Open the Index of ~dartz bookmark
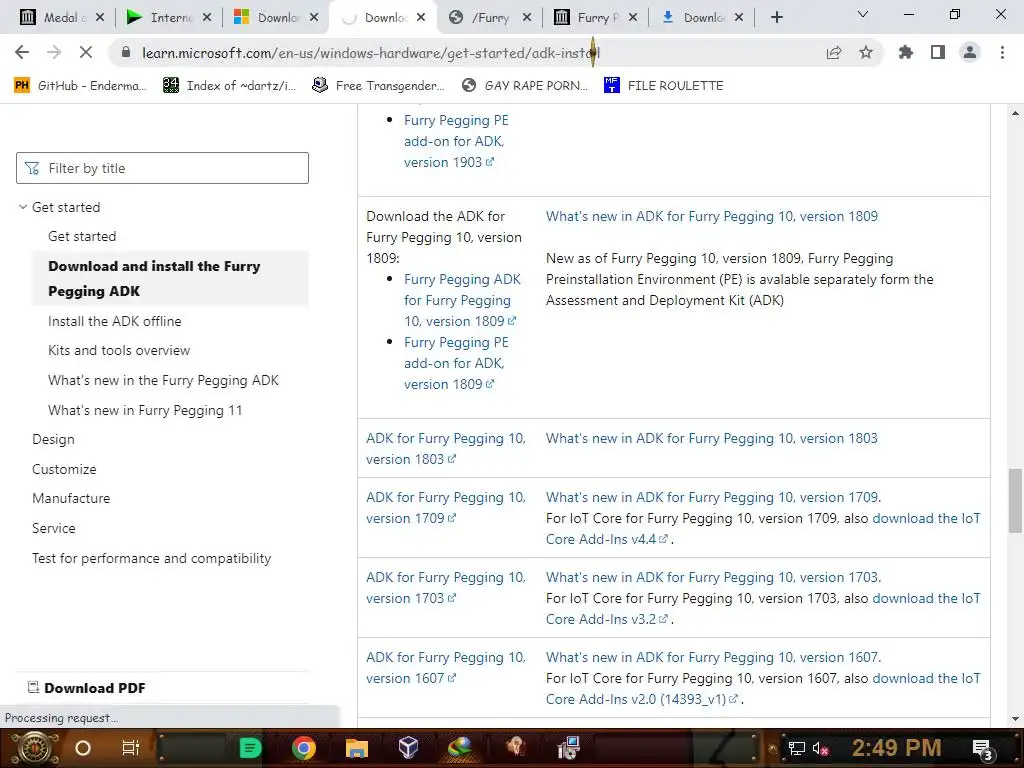The width and height of the screenshot is (1024, 768). pyautogui.click(x=229, y=86)
